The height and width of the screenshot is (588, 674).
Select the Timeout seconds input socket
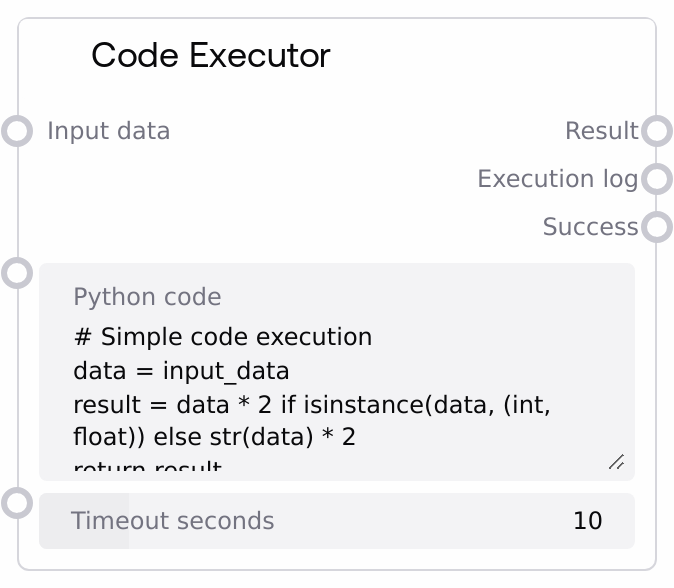tap(17, 502)
